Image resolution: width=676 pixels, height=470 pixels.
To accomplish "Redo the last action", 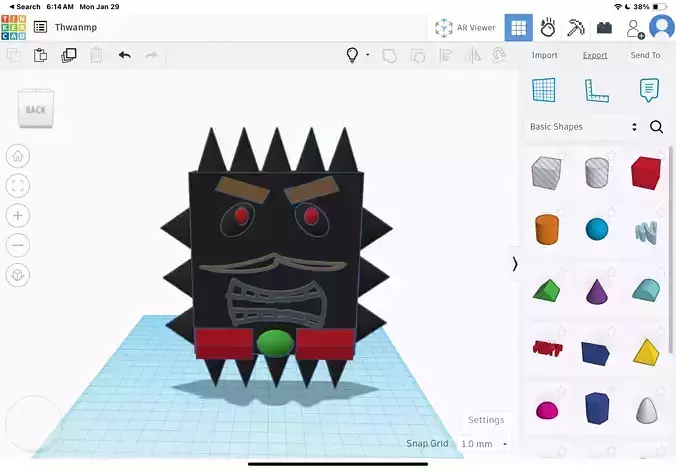I will pos(151,55).
